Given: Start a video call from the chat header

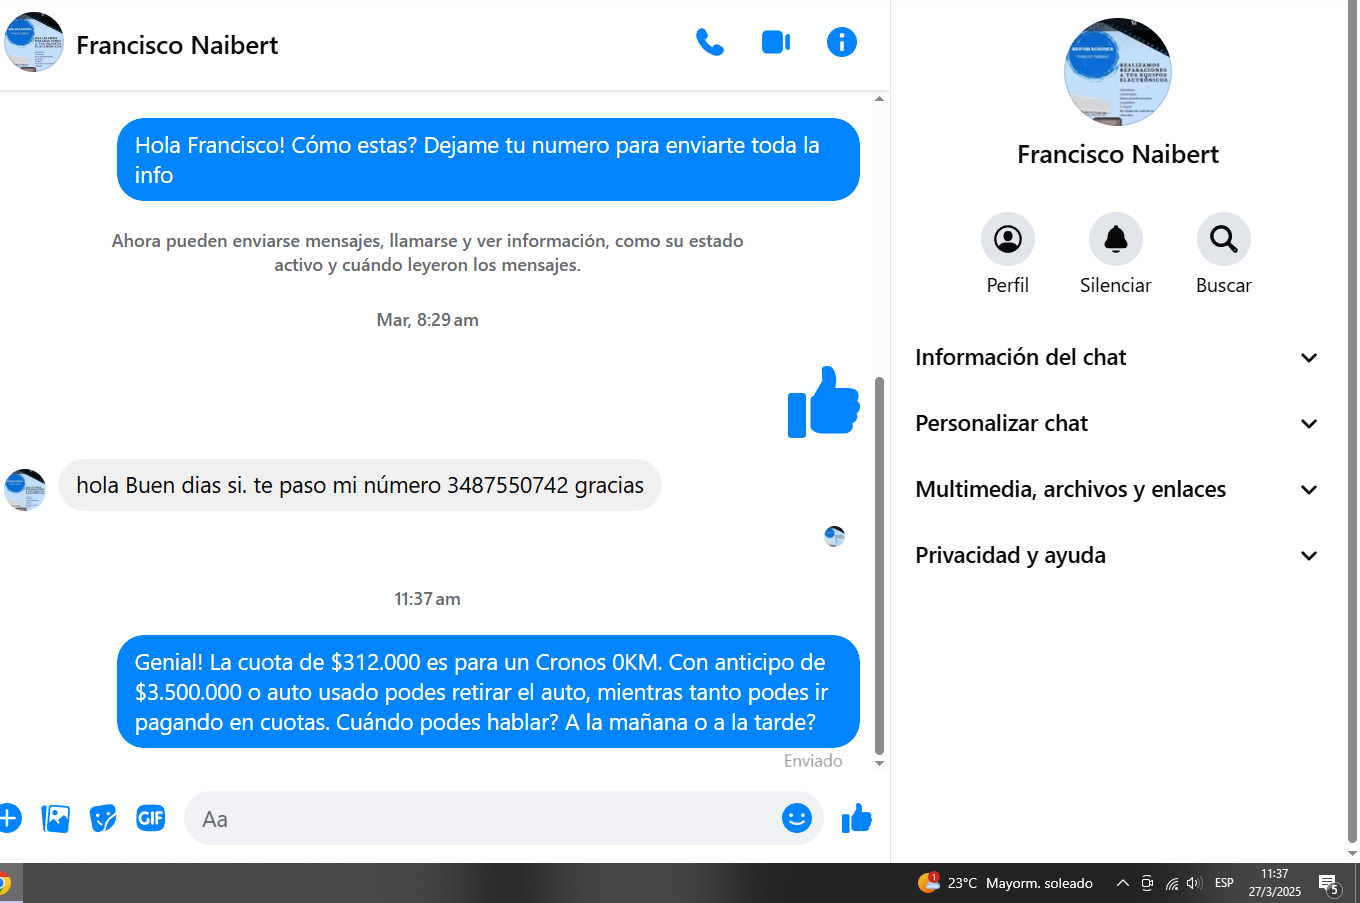Looking at the screenshot, I should (x=776, y=42).
